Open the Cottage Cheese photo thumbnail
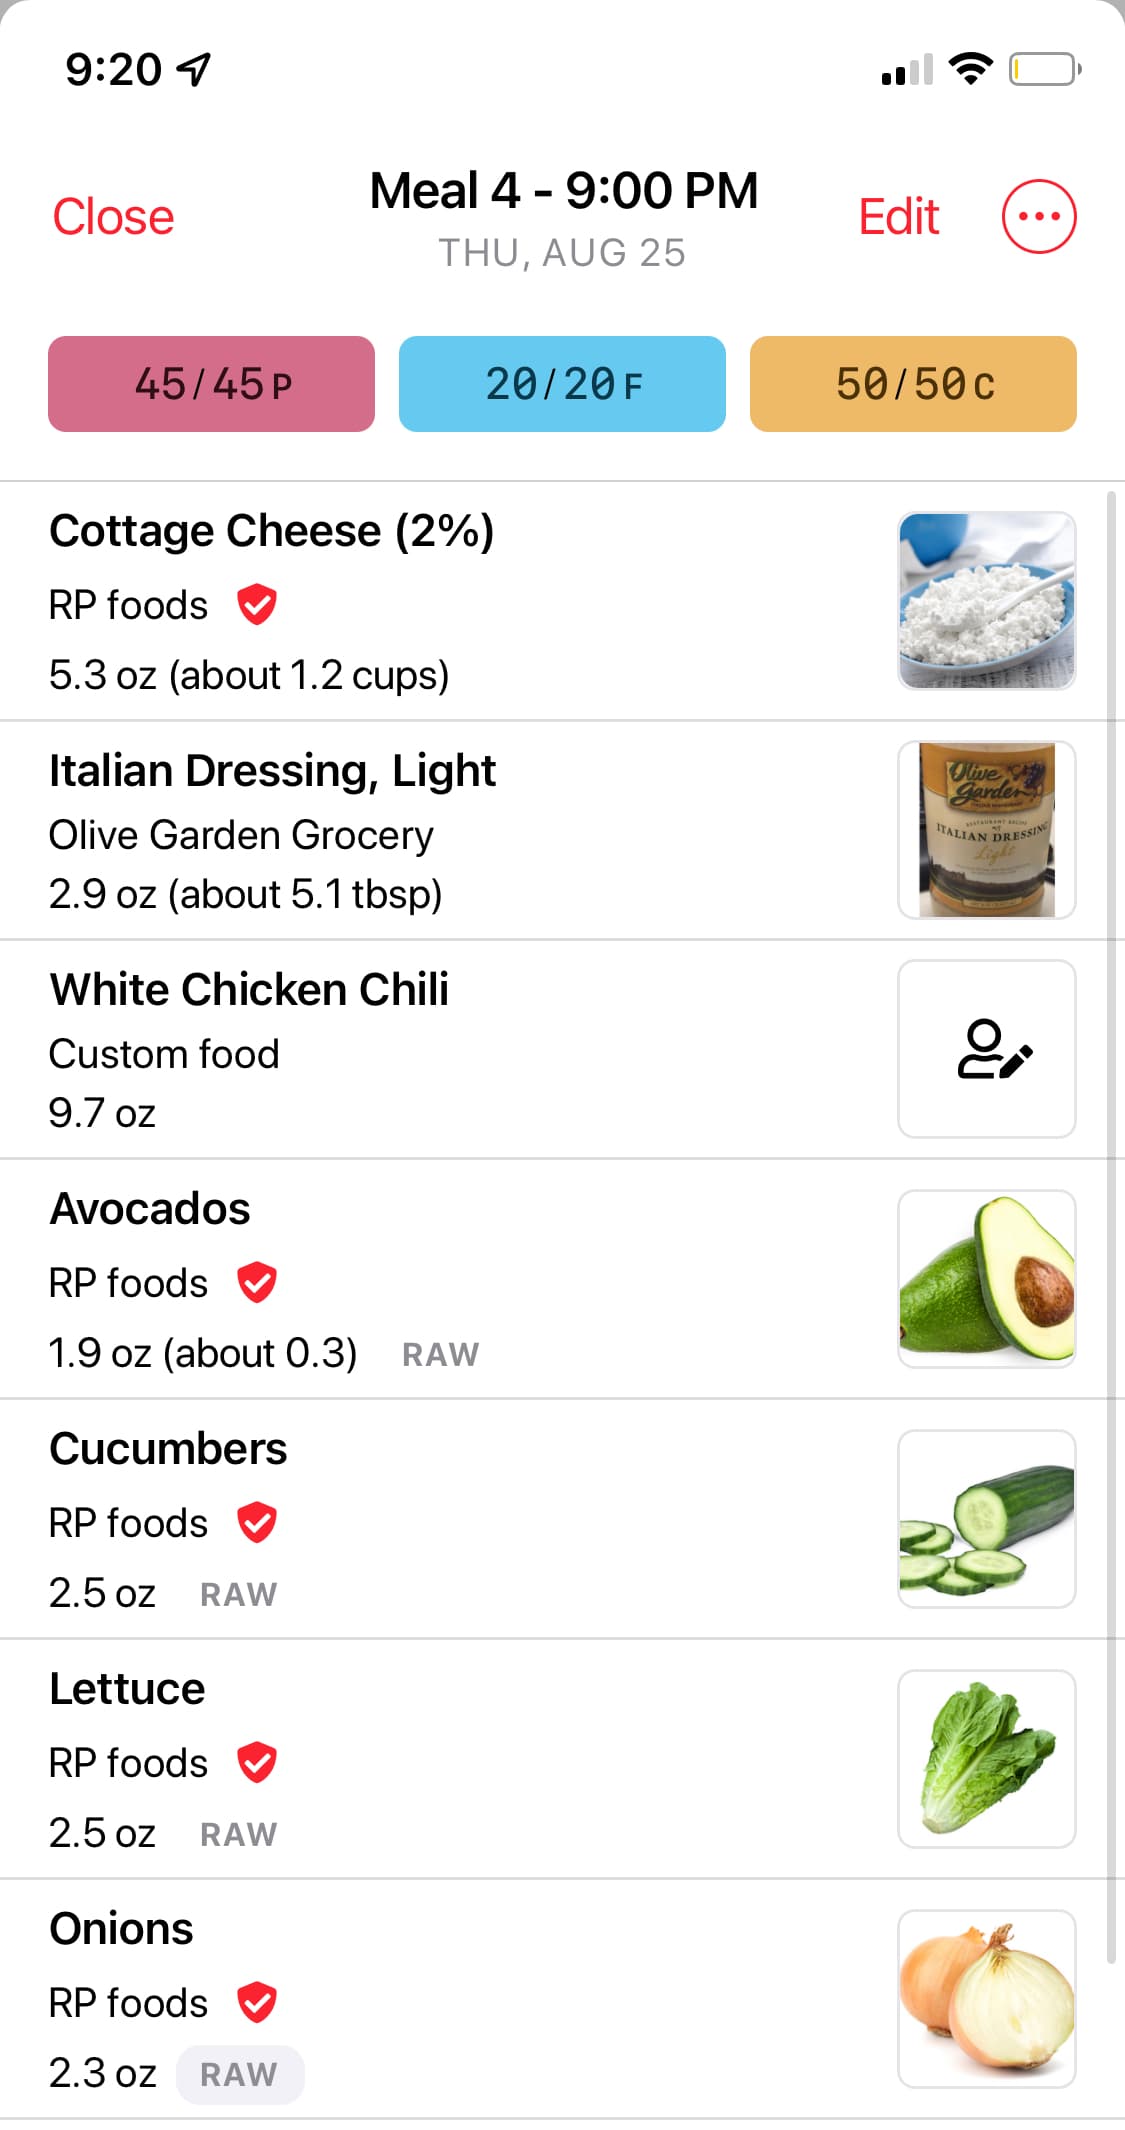Screen dimensions: 1125x2130 click(x=987, y=601)
